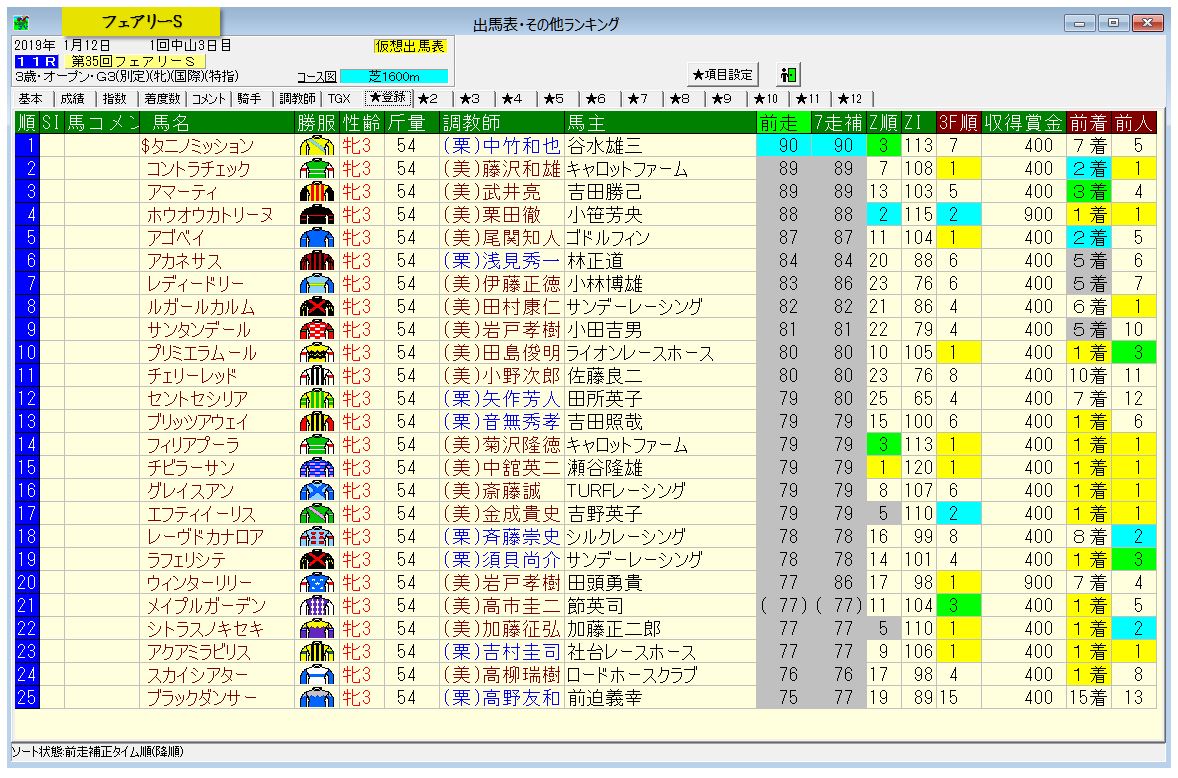This screenshot has height=778, width=1178.
Task: Select the silks icon in the アマーティ row
Action: [316, 191]
